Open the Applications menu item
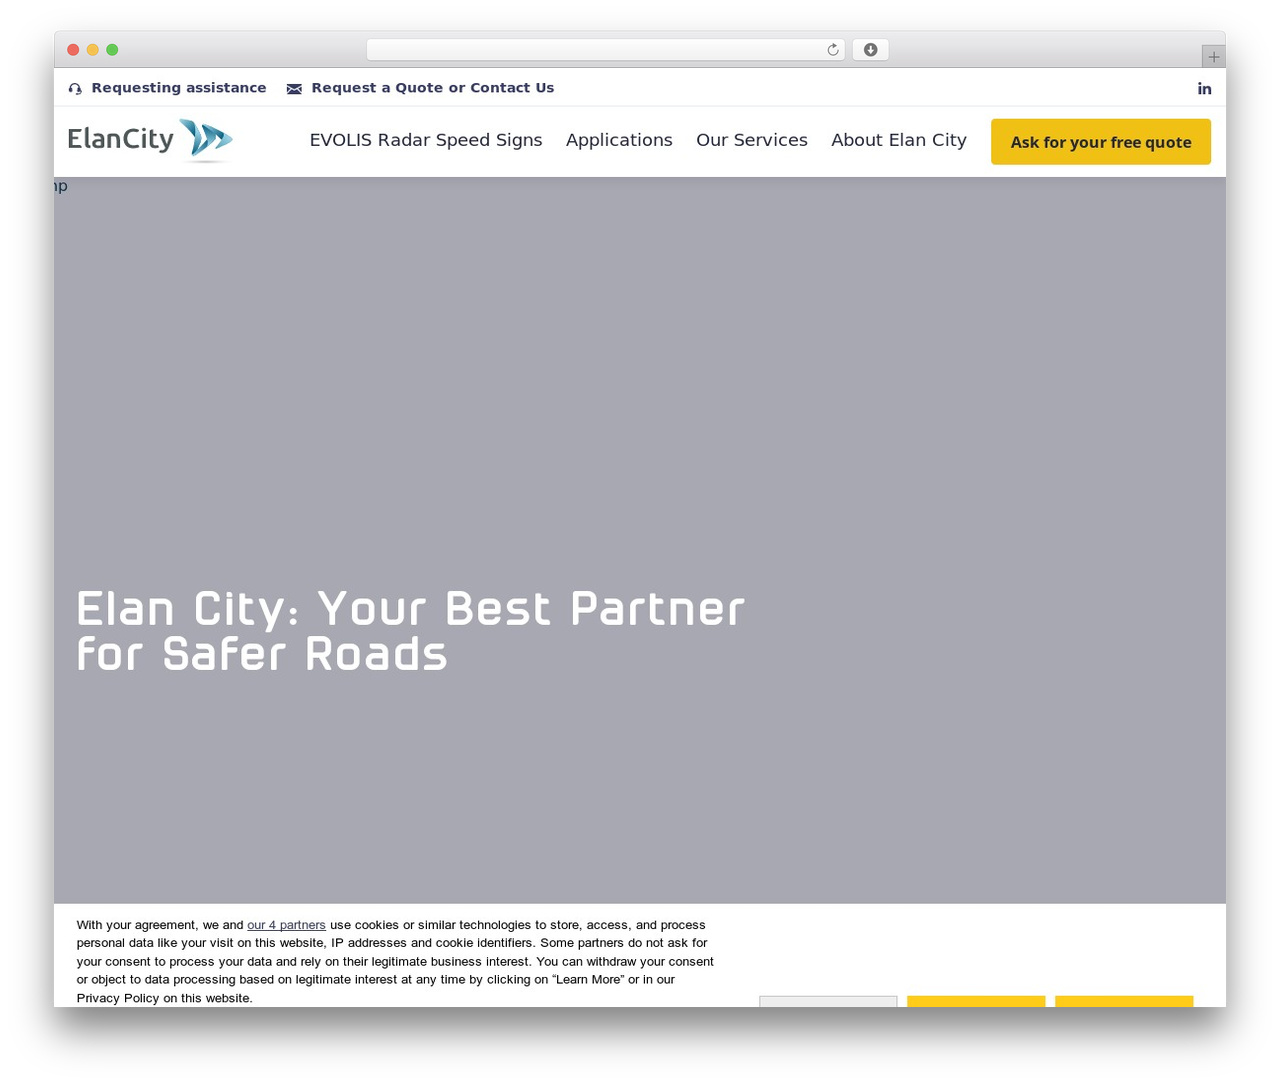This screenshot has width=1280, height=1084. tap(619, 140)
